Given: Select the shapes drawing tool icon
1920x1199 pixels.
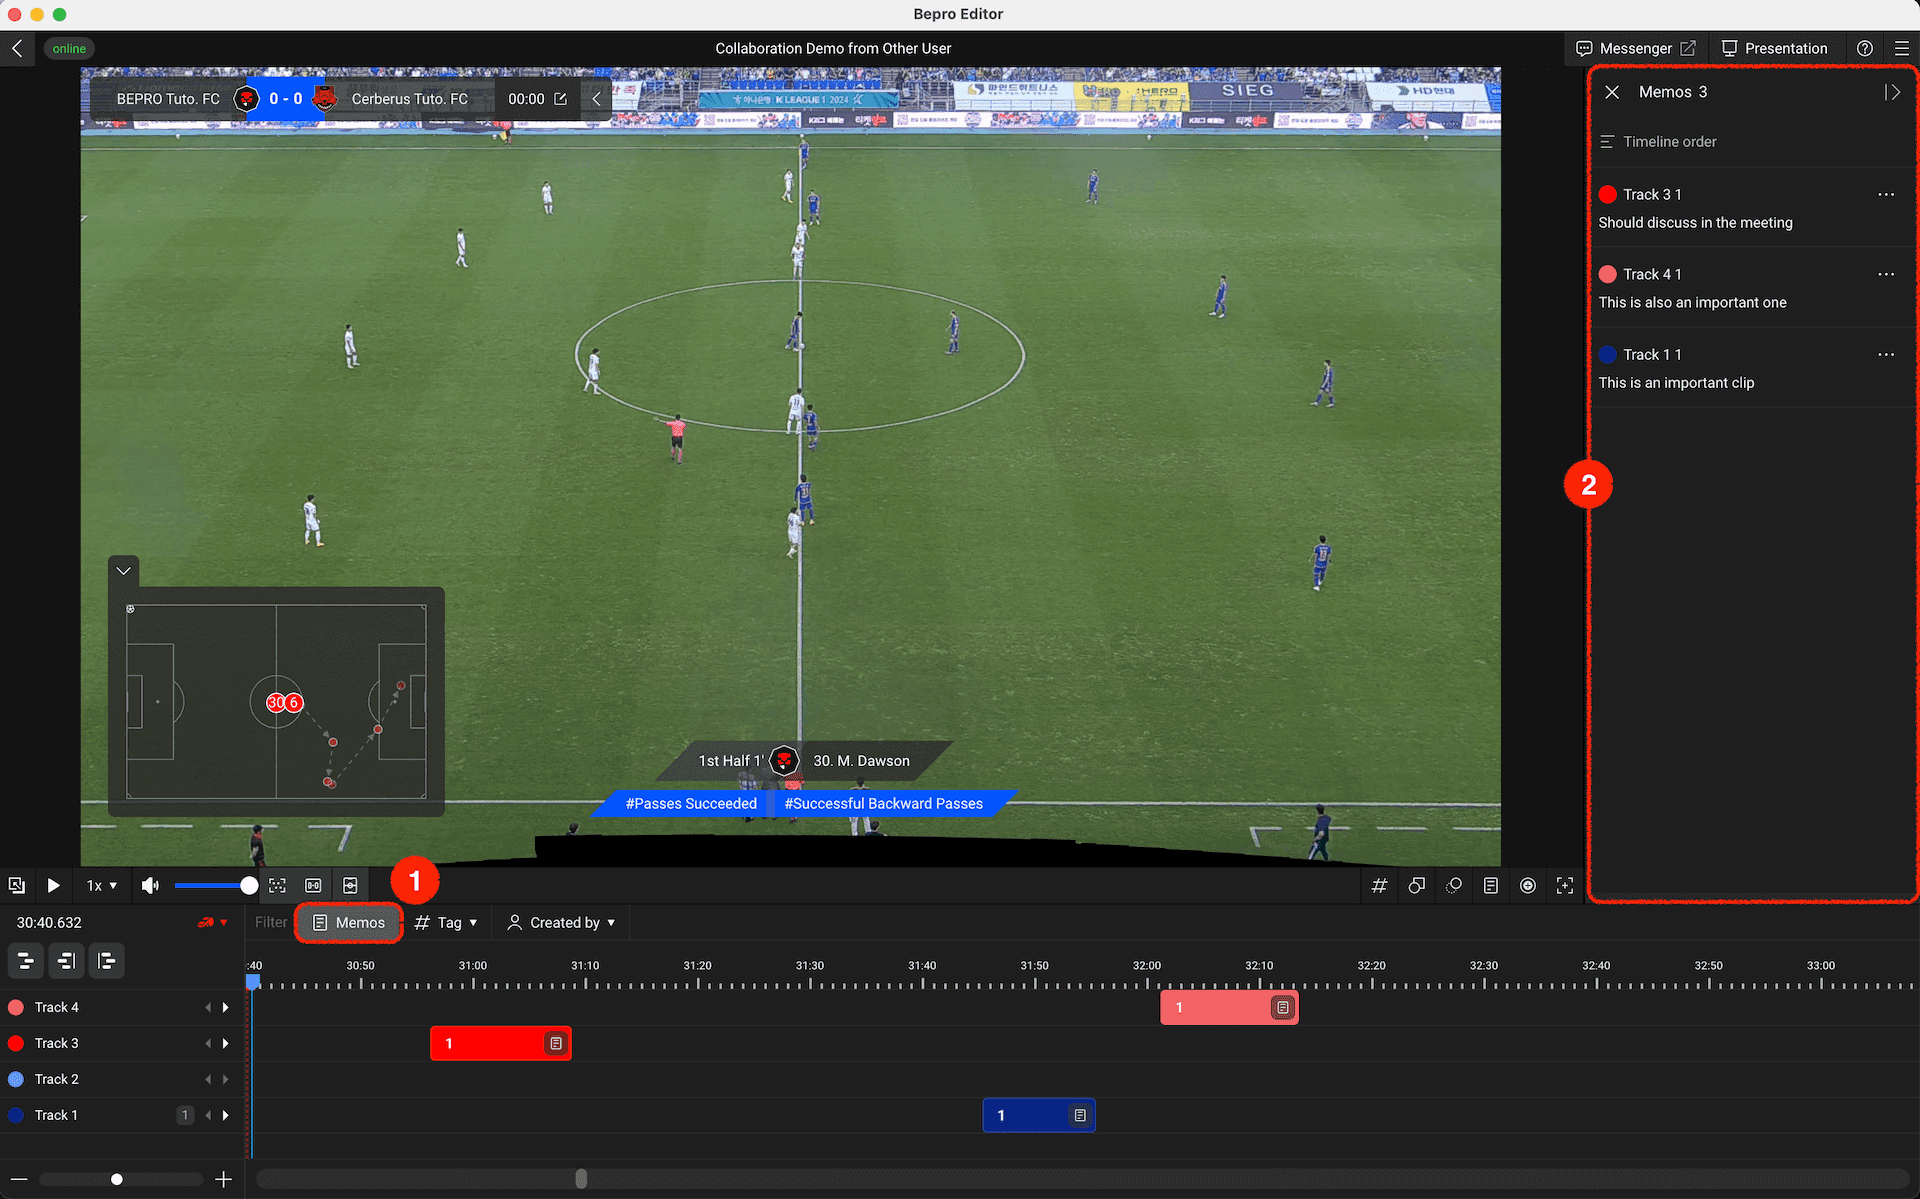Looking at the screenshot, I should pyautogui.click(x=1416, y=886).
